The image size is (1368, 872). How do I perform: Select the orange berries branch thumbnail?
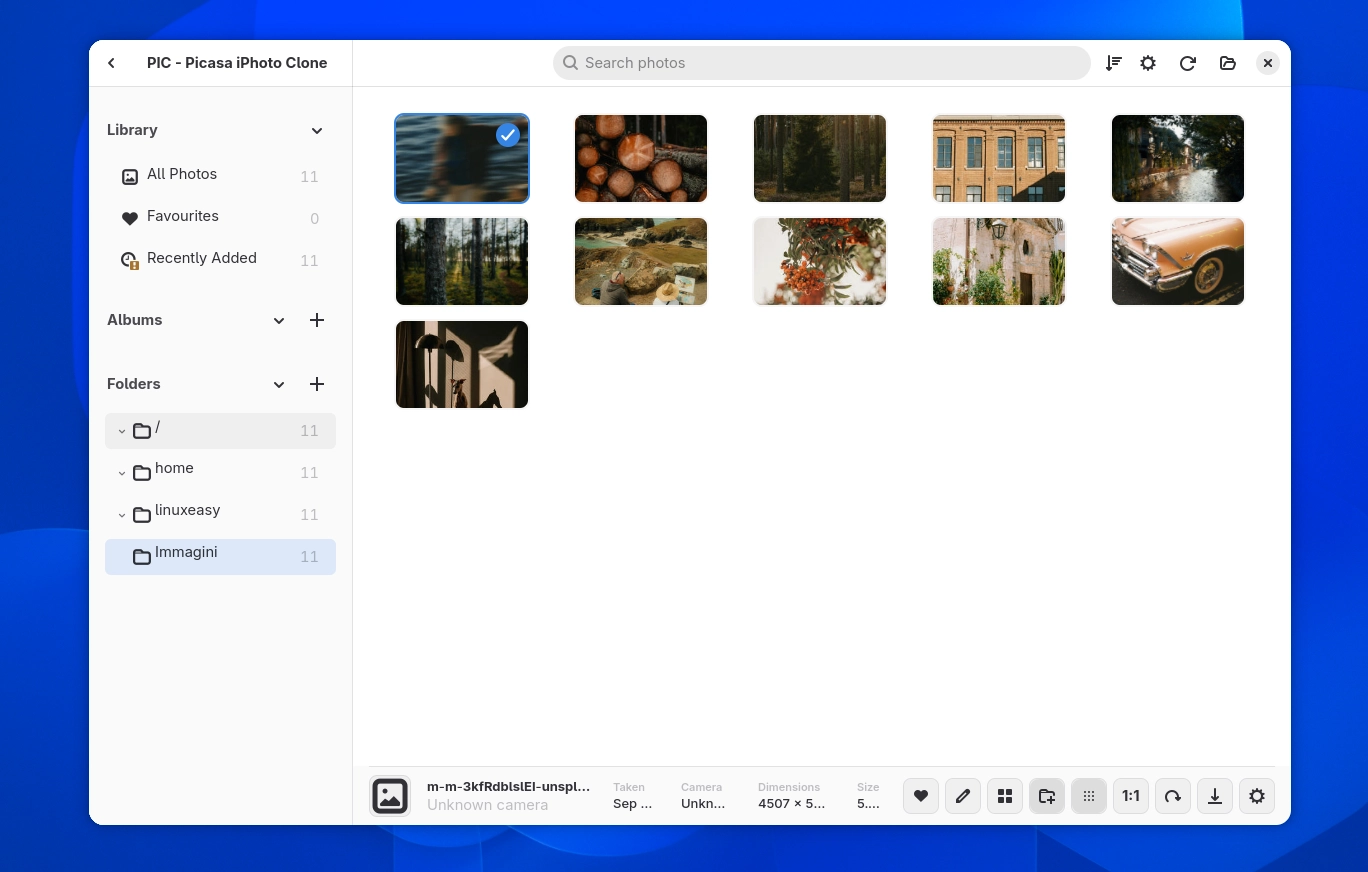[x=820, y=261]
